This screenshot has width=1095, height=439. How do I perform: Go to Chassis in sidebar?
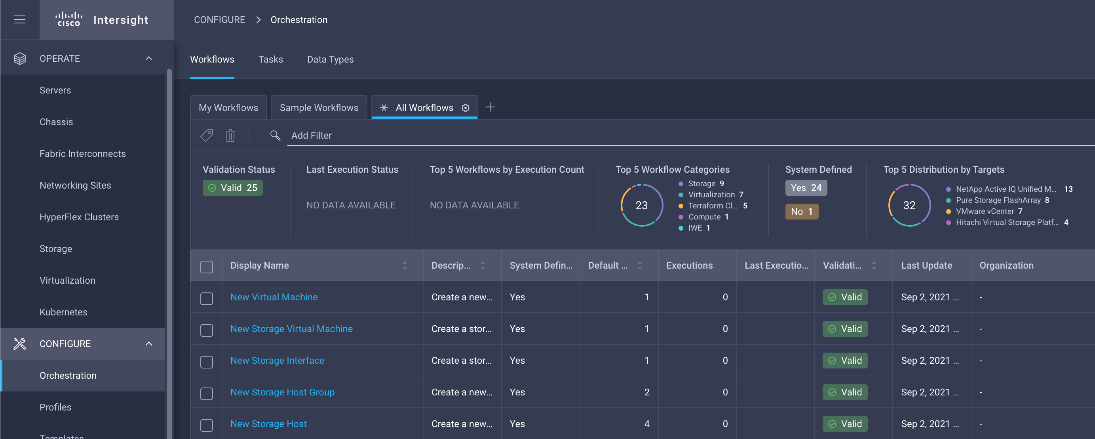57,122
